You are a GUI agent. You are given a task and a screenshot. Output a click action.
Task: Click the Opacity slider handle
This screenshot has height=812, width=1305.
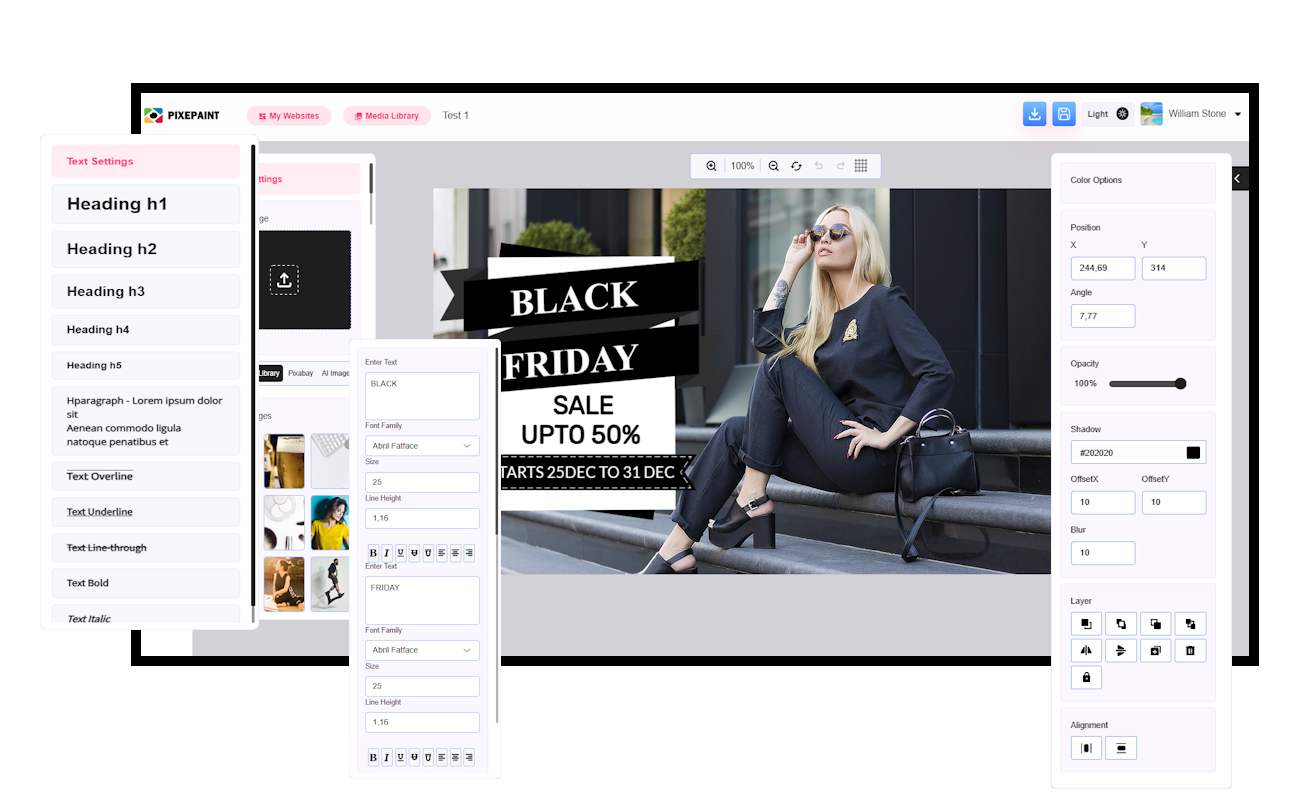point(1180,383)
